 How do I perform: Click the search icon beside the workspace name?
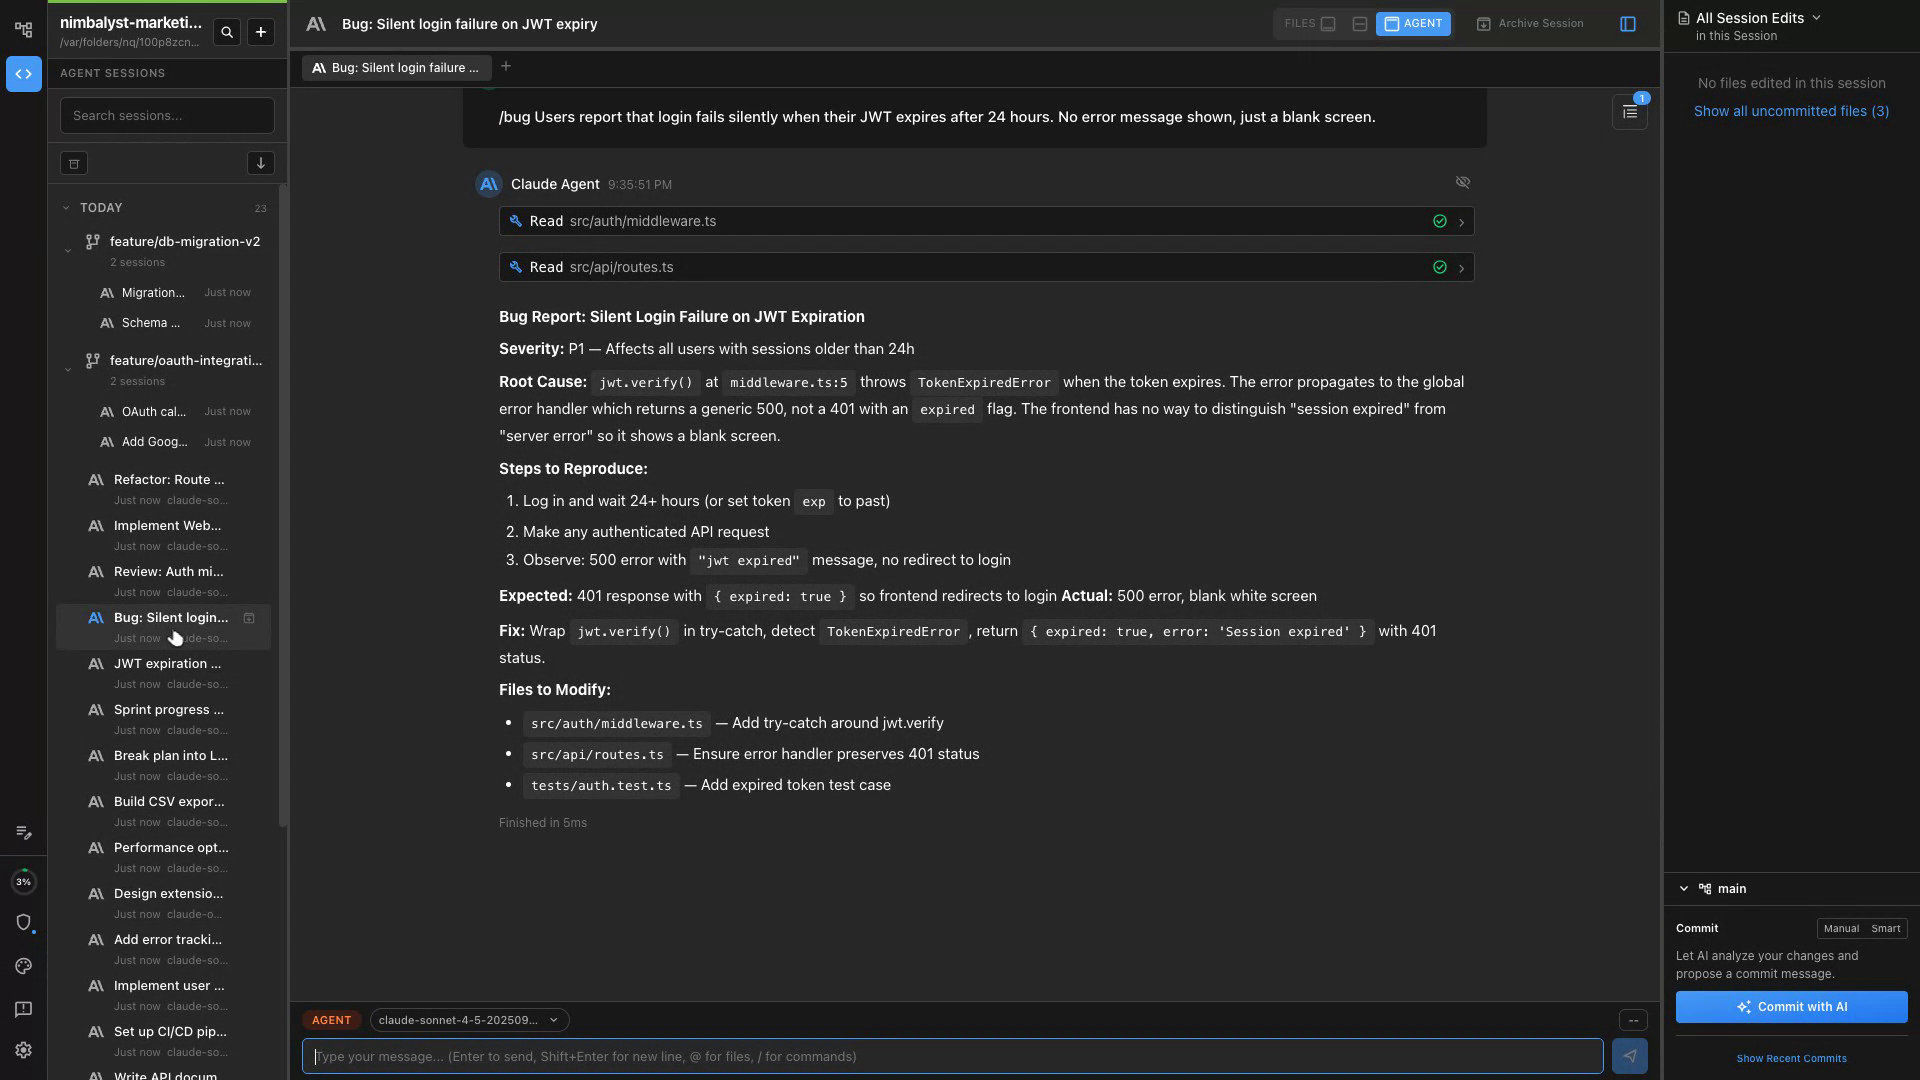tap(227, 33)
